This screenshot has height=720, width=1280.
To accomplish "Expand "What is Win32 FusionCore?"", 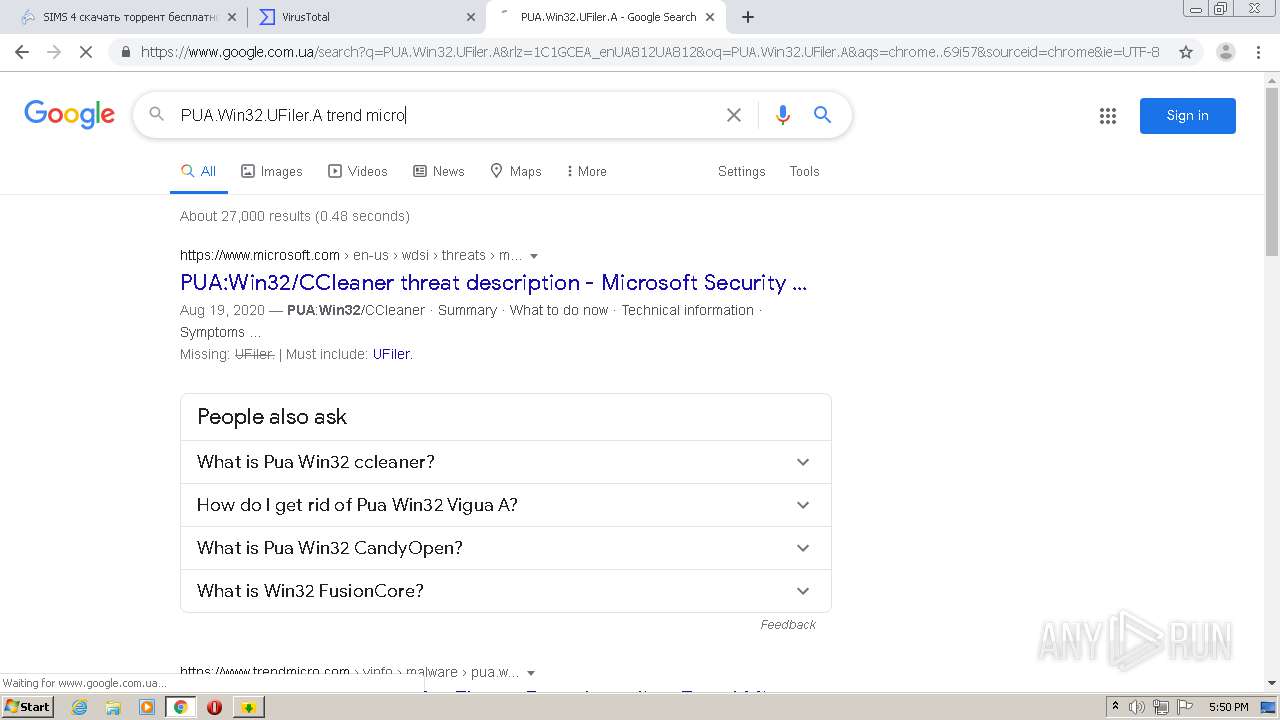I will 506,591.
